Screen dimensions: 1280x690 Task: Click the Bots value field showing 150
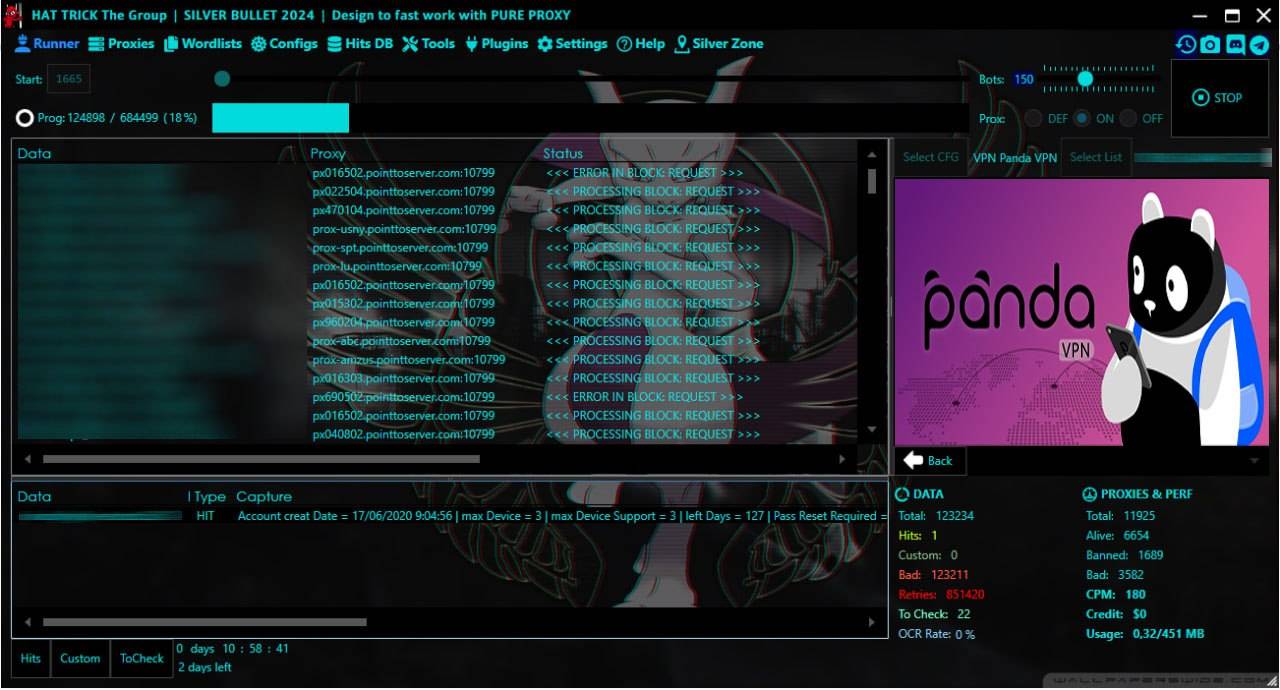1024,79
